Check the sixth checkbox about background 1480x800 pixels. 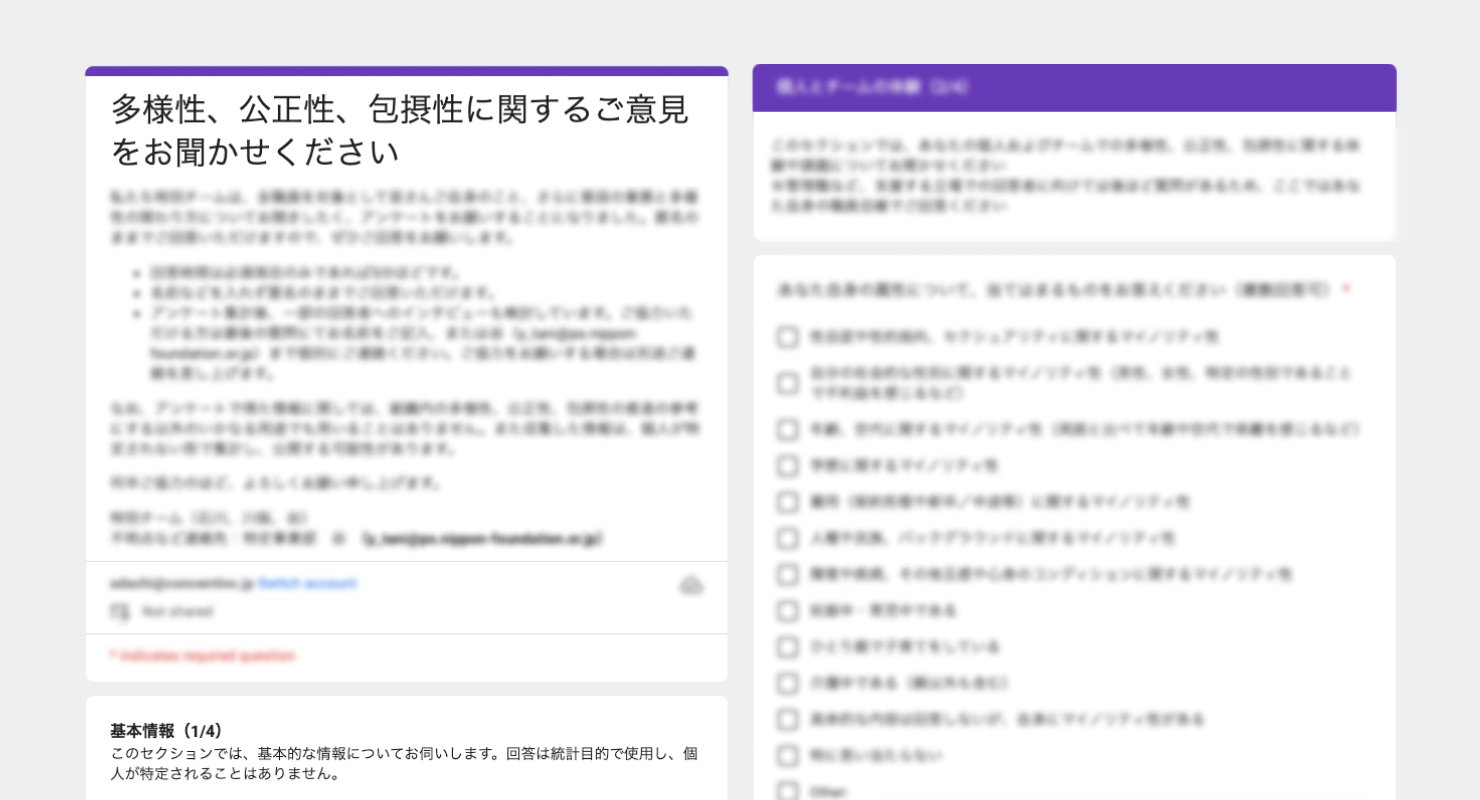pyautogui.click(x=787, y=538)
